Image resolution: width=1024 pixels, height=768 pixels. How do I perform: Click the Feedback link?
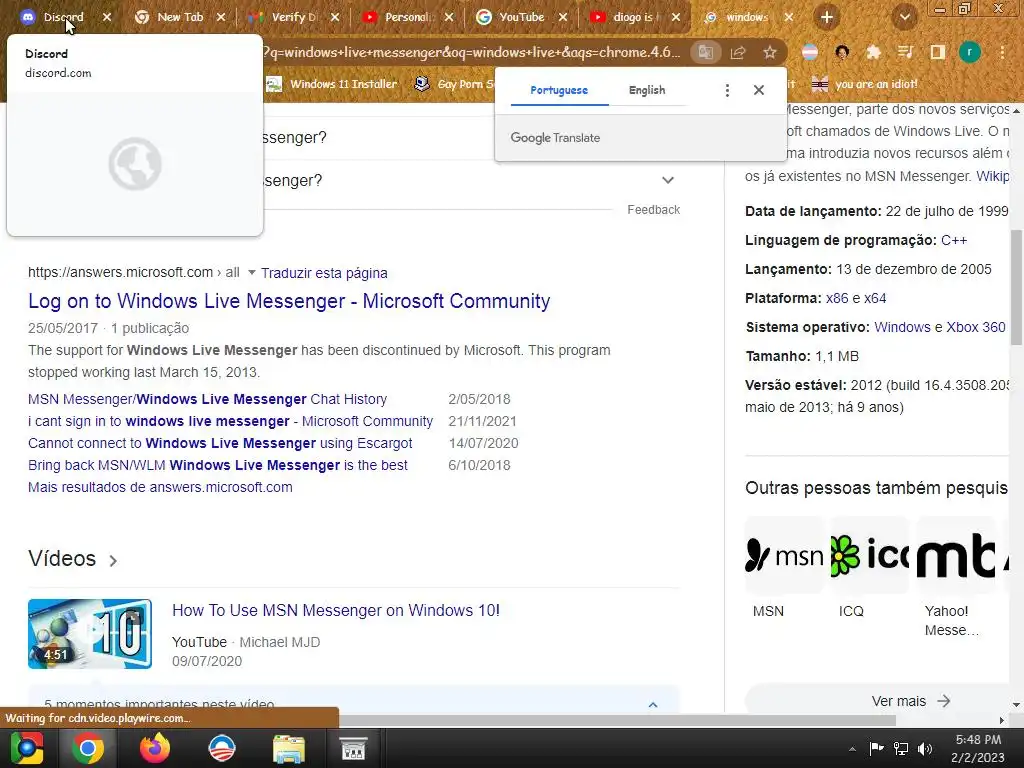coord(653,210)
